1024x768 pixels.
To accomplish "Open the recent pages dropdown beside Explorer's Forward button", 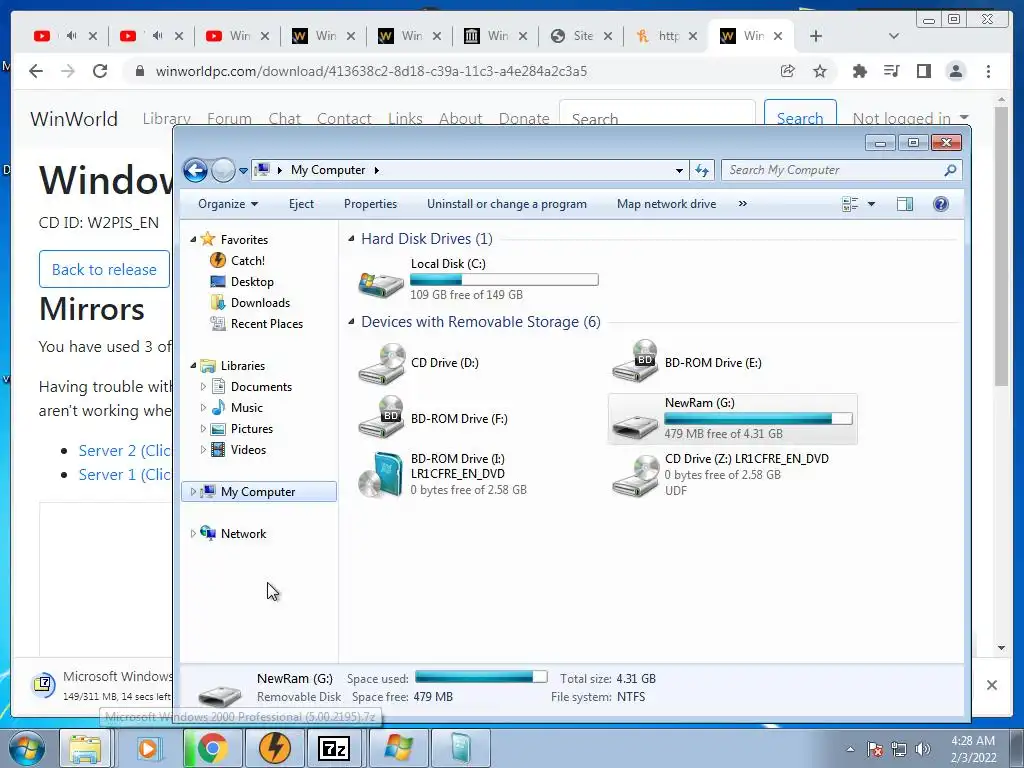I will pos(243,170).
